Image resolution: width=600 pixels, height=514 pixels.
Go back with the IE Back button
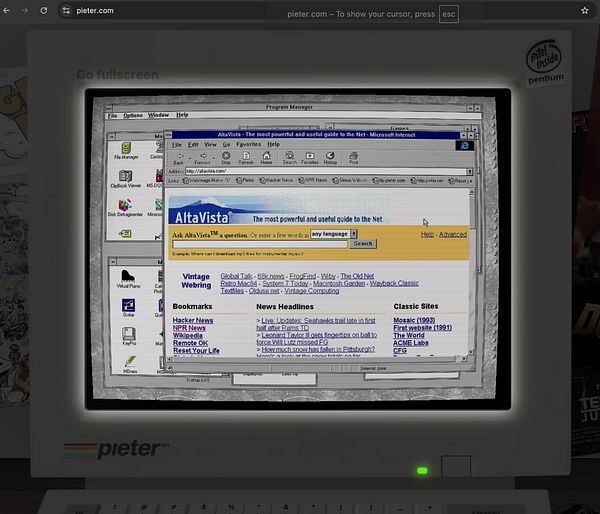(x=179, y=158)
